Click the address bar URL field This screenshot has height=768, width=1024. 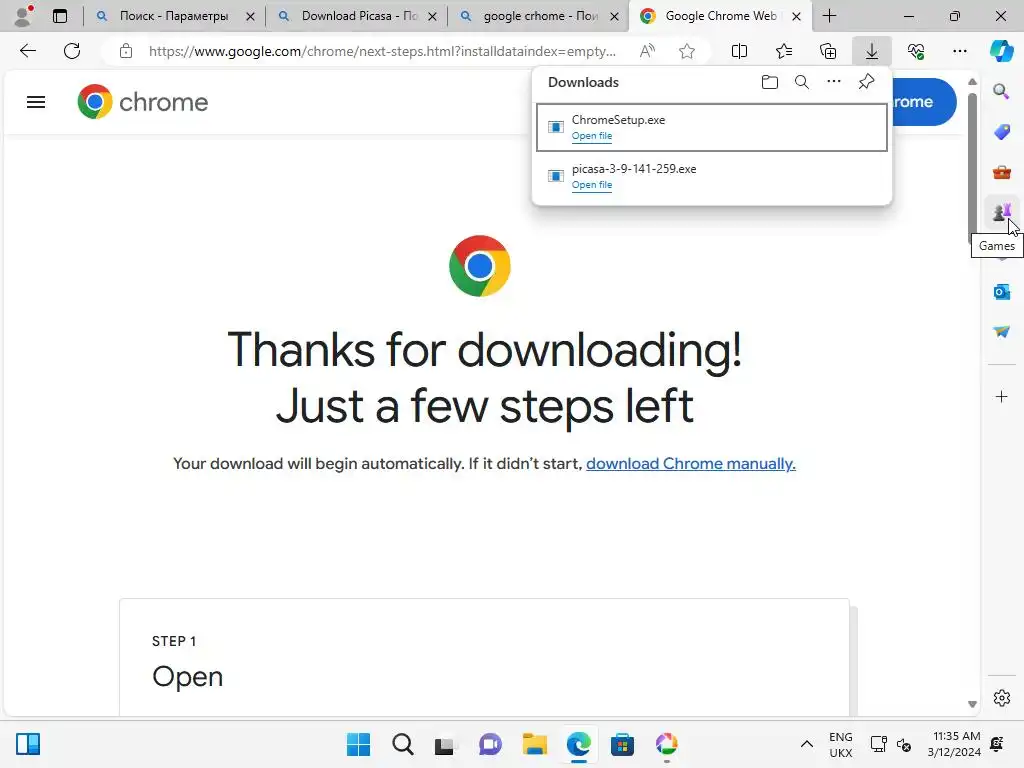[x=382, y=51]
